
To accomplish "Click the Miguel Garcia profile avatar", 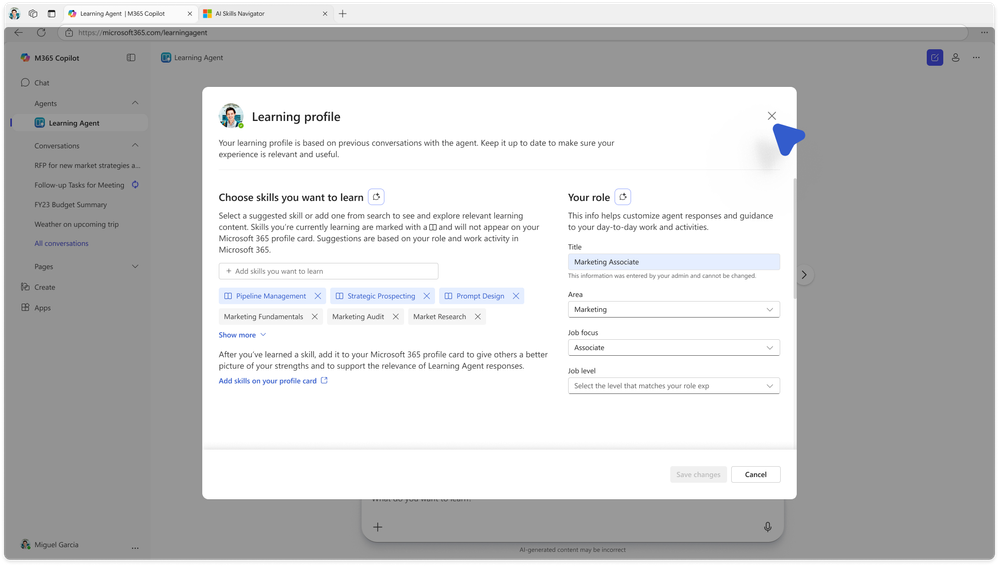I will pyautogui.click(x=25, y=545).
